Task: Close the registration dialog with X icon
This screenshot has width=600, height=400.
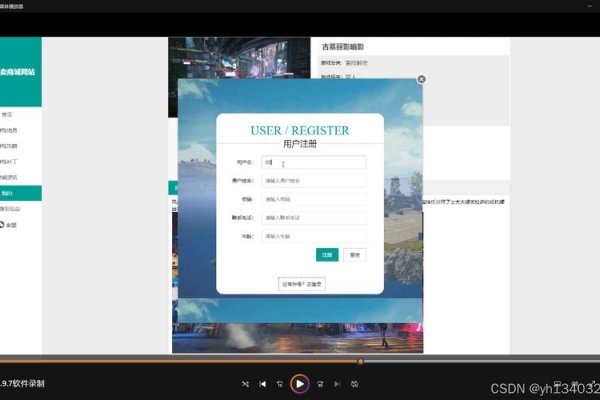Action: coord(421,79)
